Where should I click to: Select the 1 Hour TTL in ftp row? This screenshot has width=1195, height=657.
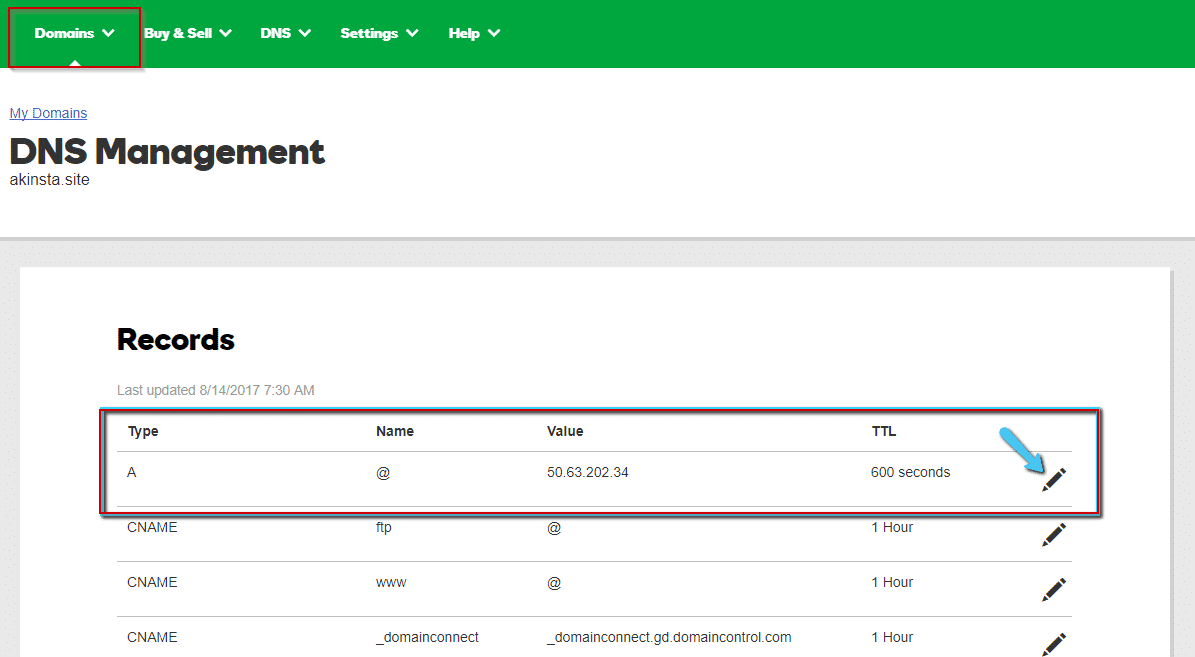(x=892, y=527)
